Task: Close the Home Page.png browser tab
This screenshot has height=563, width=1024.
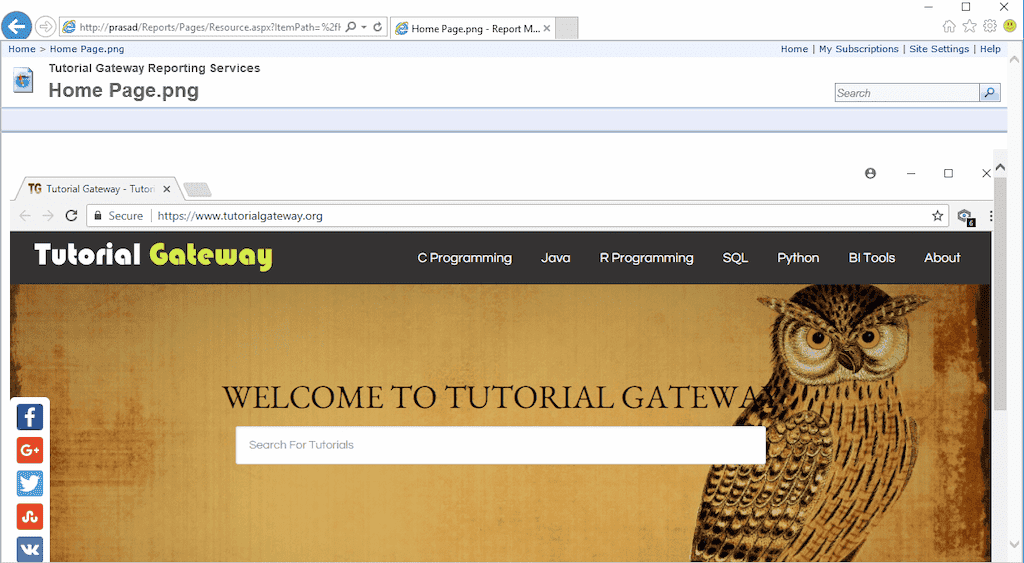Action: pyautogui.click(x=547, y=28)
